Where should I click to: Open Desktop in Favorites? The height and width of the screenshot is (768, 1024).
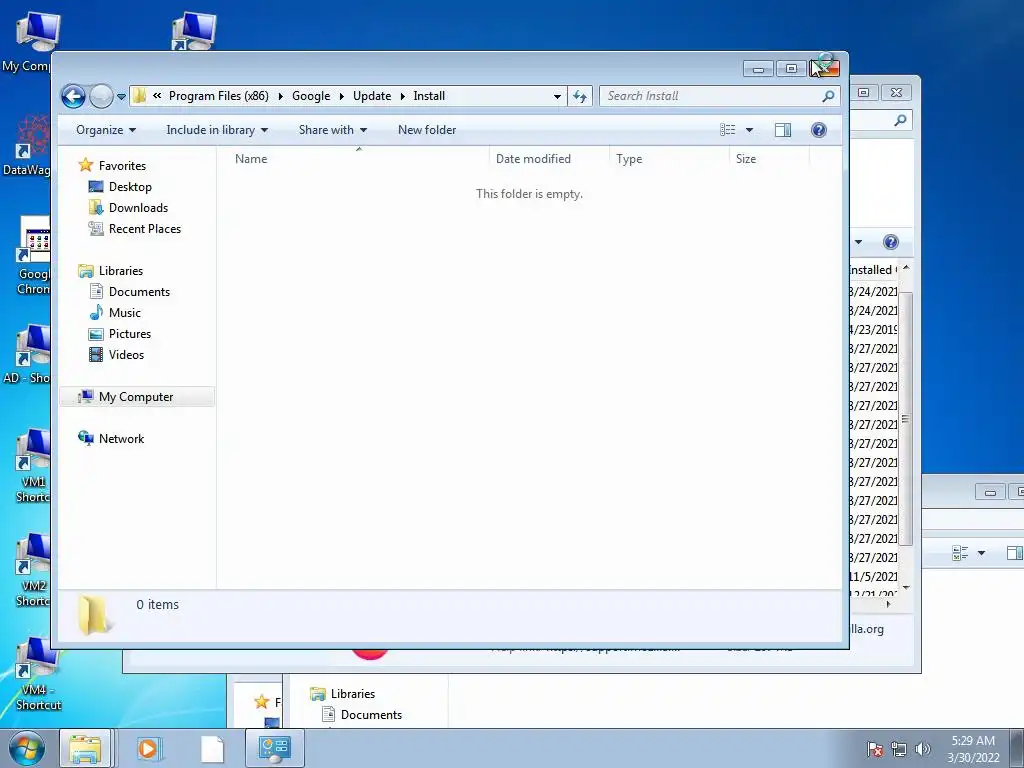[130, 187]
